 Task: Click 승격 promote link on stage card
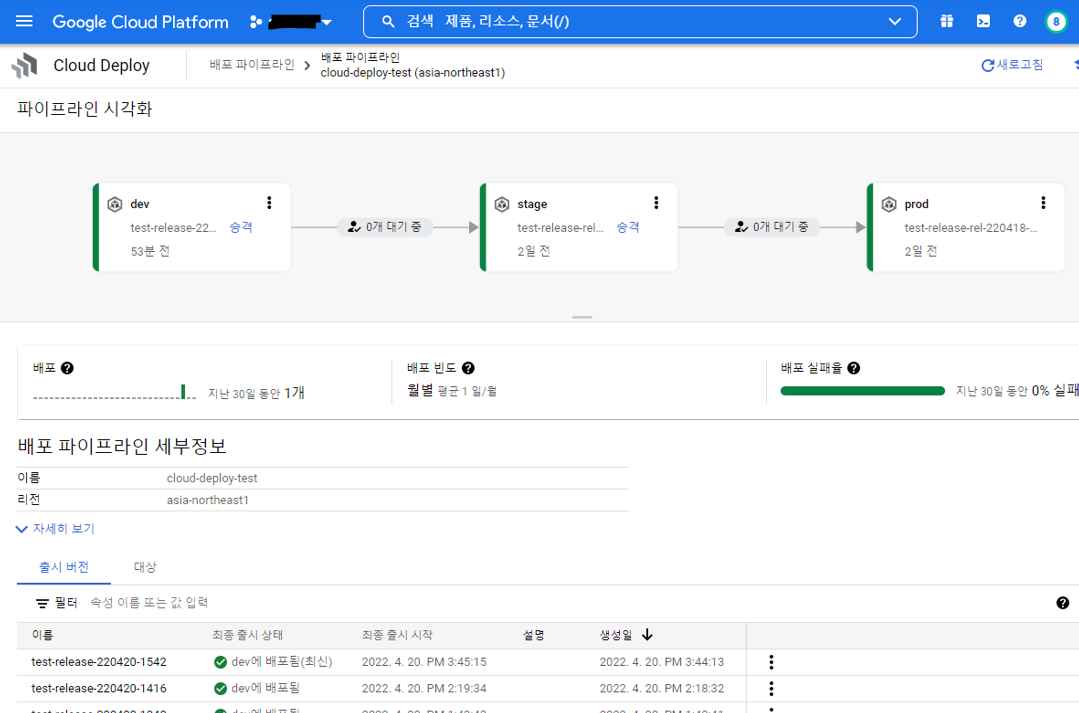[x=628, y=227]
